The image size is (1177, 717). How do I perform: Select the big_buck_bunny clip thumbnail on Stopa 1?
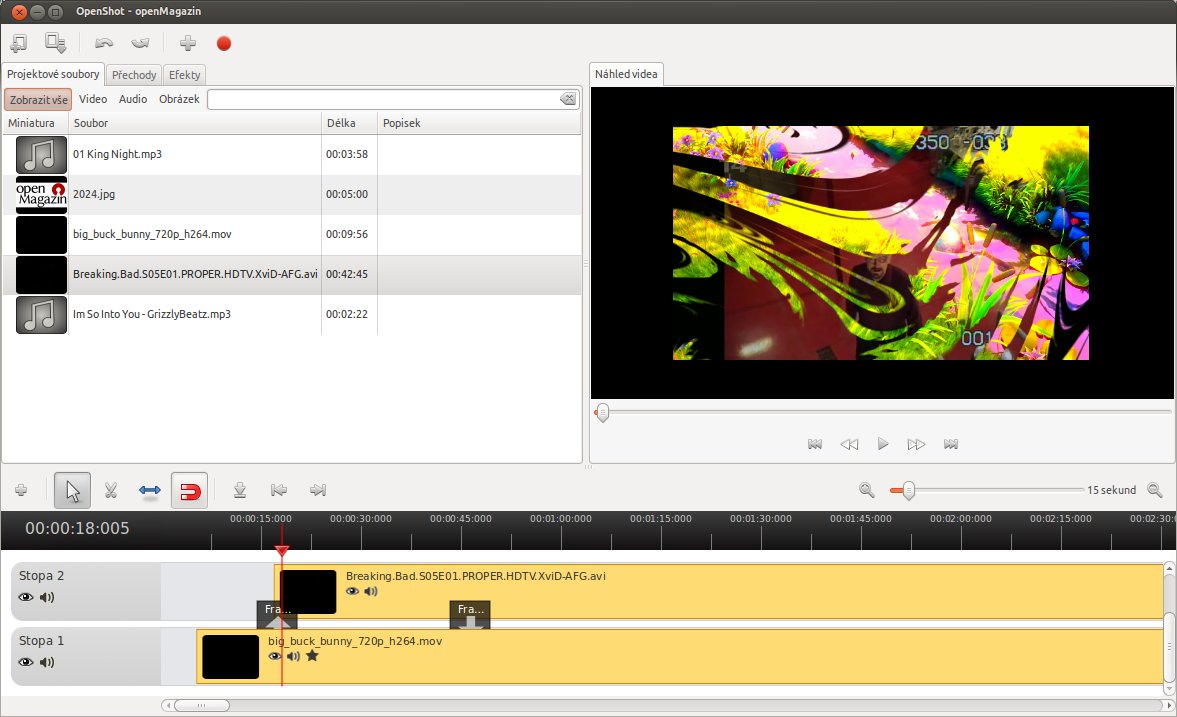pyautogui.click(x=230, y=657)
